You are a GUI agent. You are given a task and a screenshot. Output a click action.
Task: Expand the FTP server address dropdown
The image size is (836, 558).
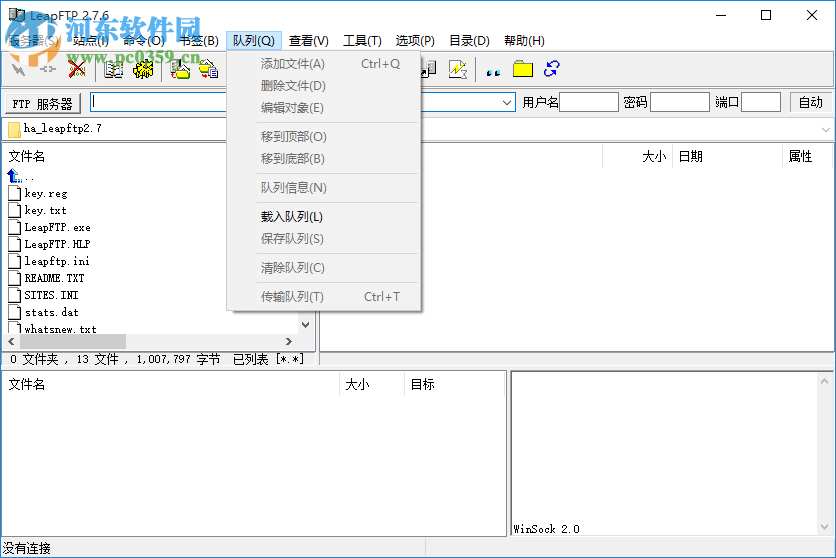coord(507,102)
